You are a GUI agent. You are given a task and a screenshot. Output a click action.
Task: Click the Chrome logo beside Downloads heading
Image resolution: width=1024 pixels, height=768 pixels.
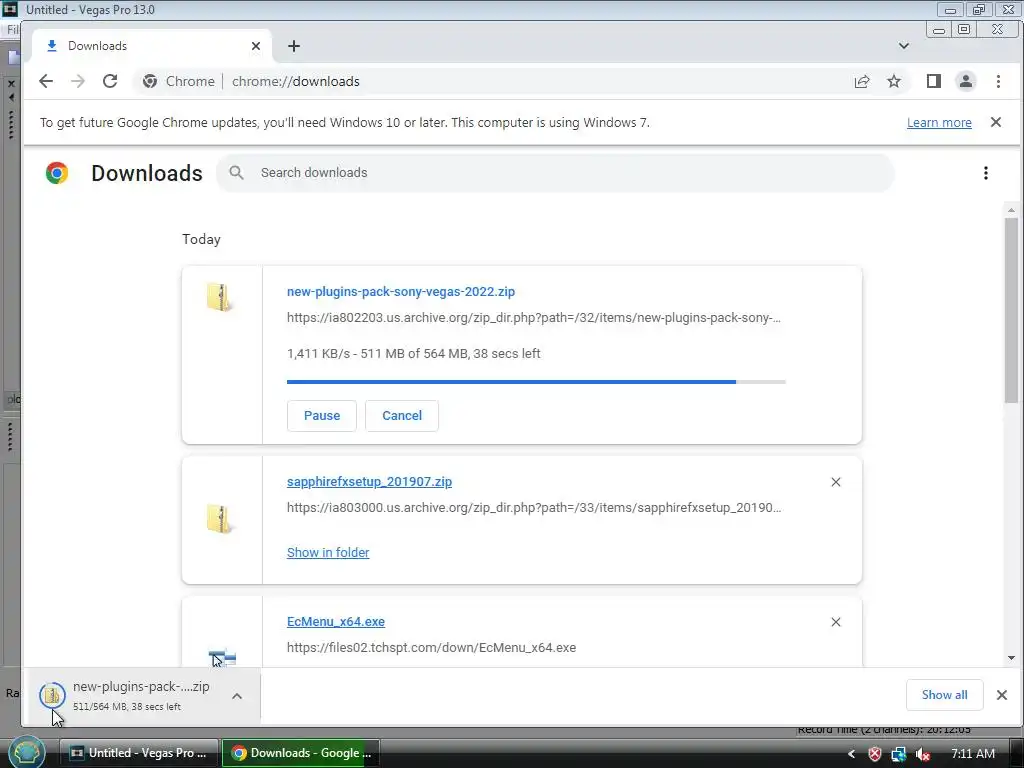click(57, 173)
